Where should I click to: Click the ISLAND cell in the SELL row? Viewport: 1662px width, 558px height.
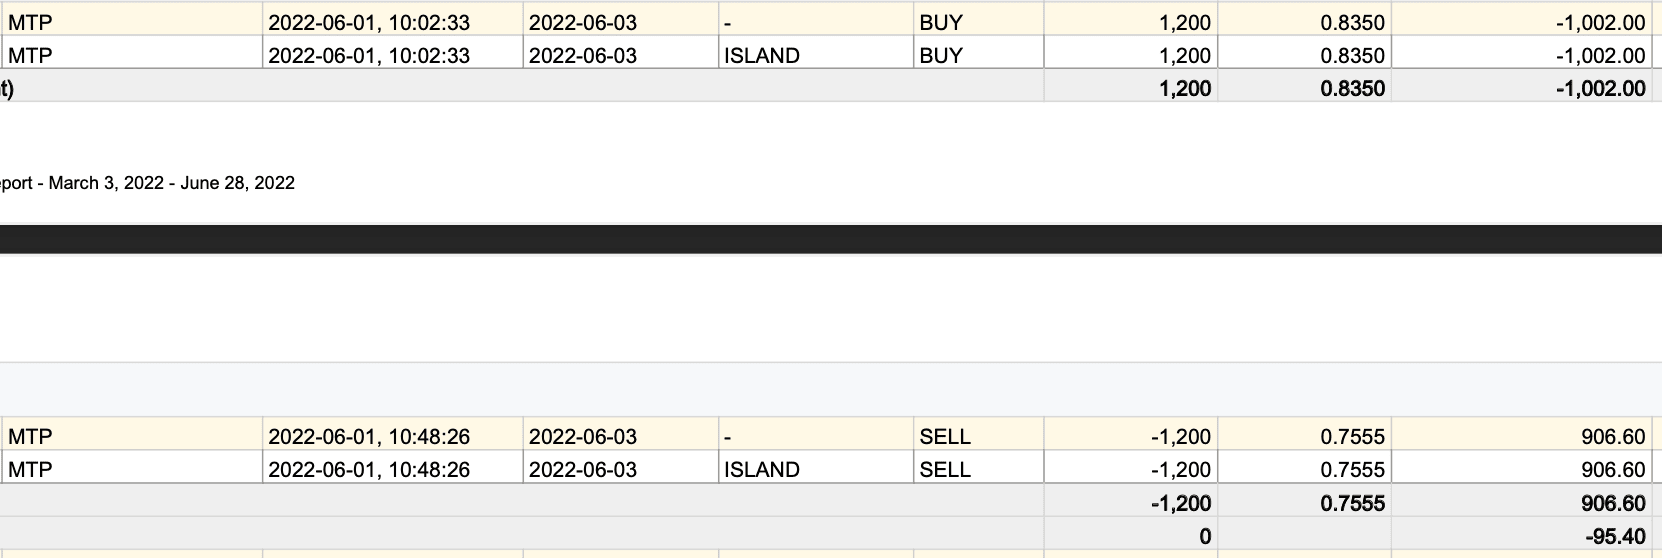(761, 470)
